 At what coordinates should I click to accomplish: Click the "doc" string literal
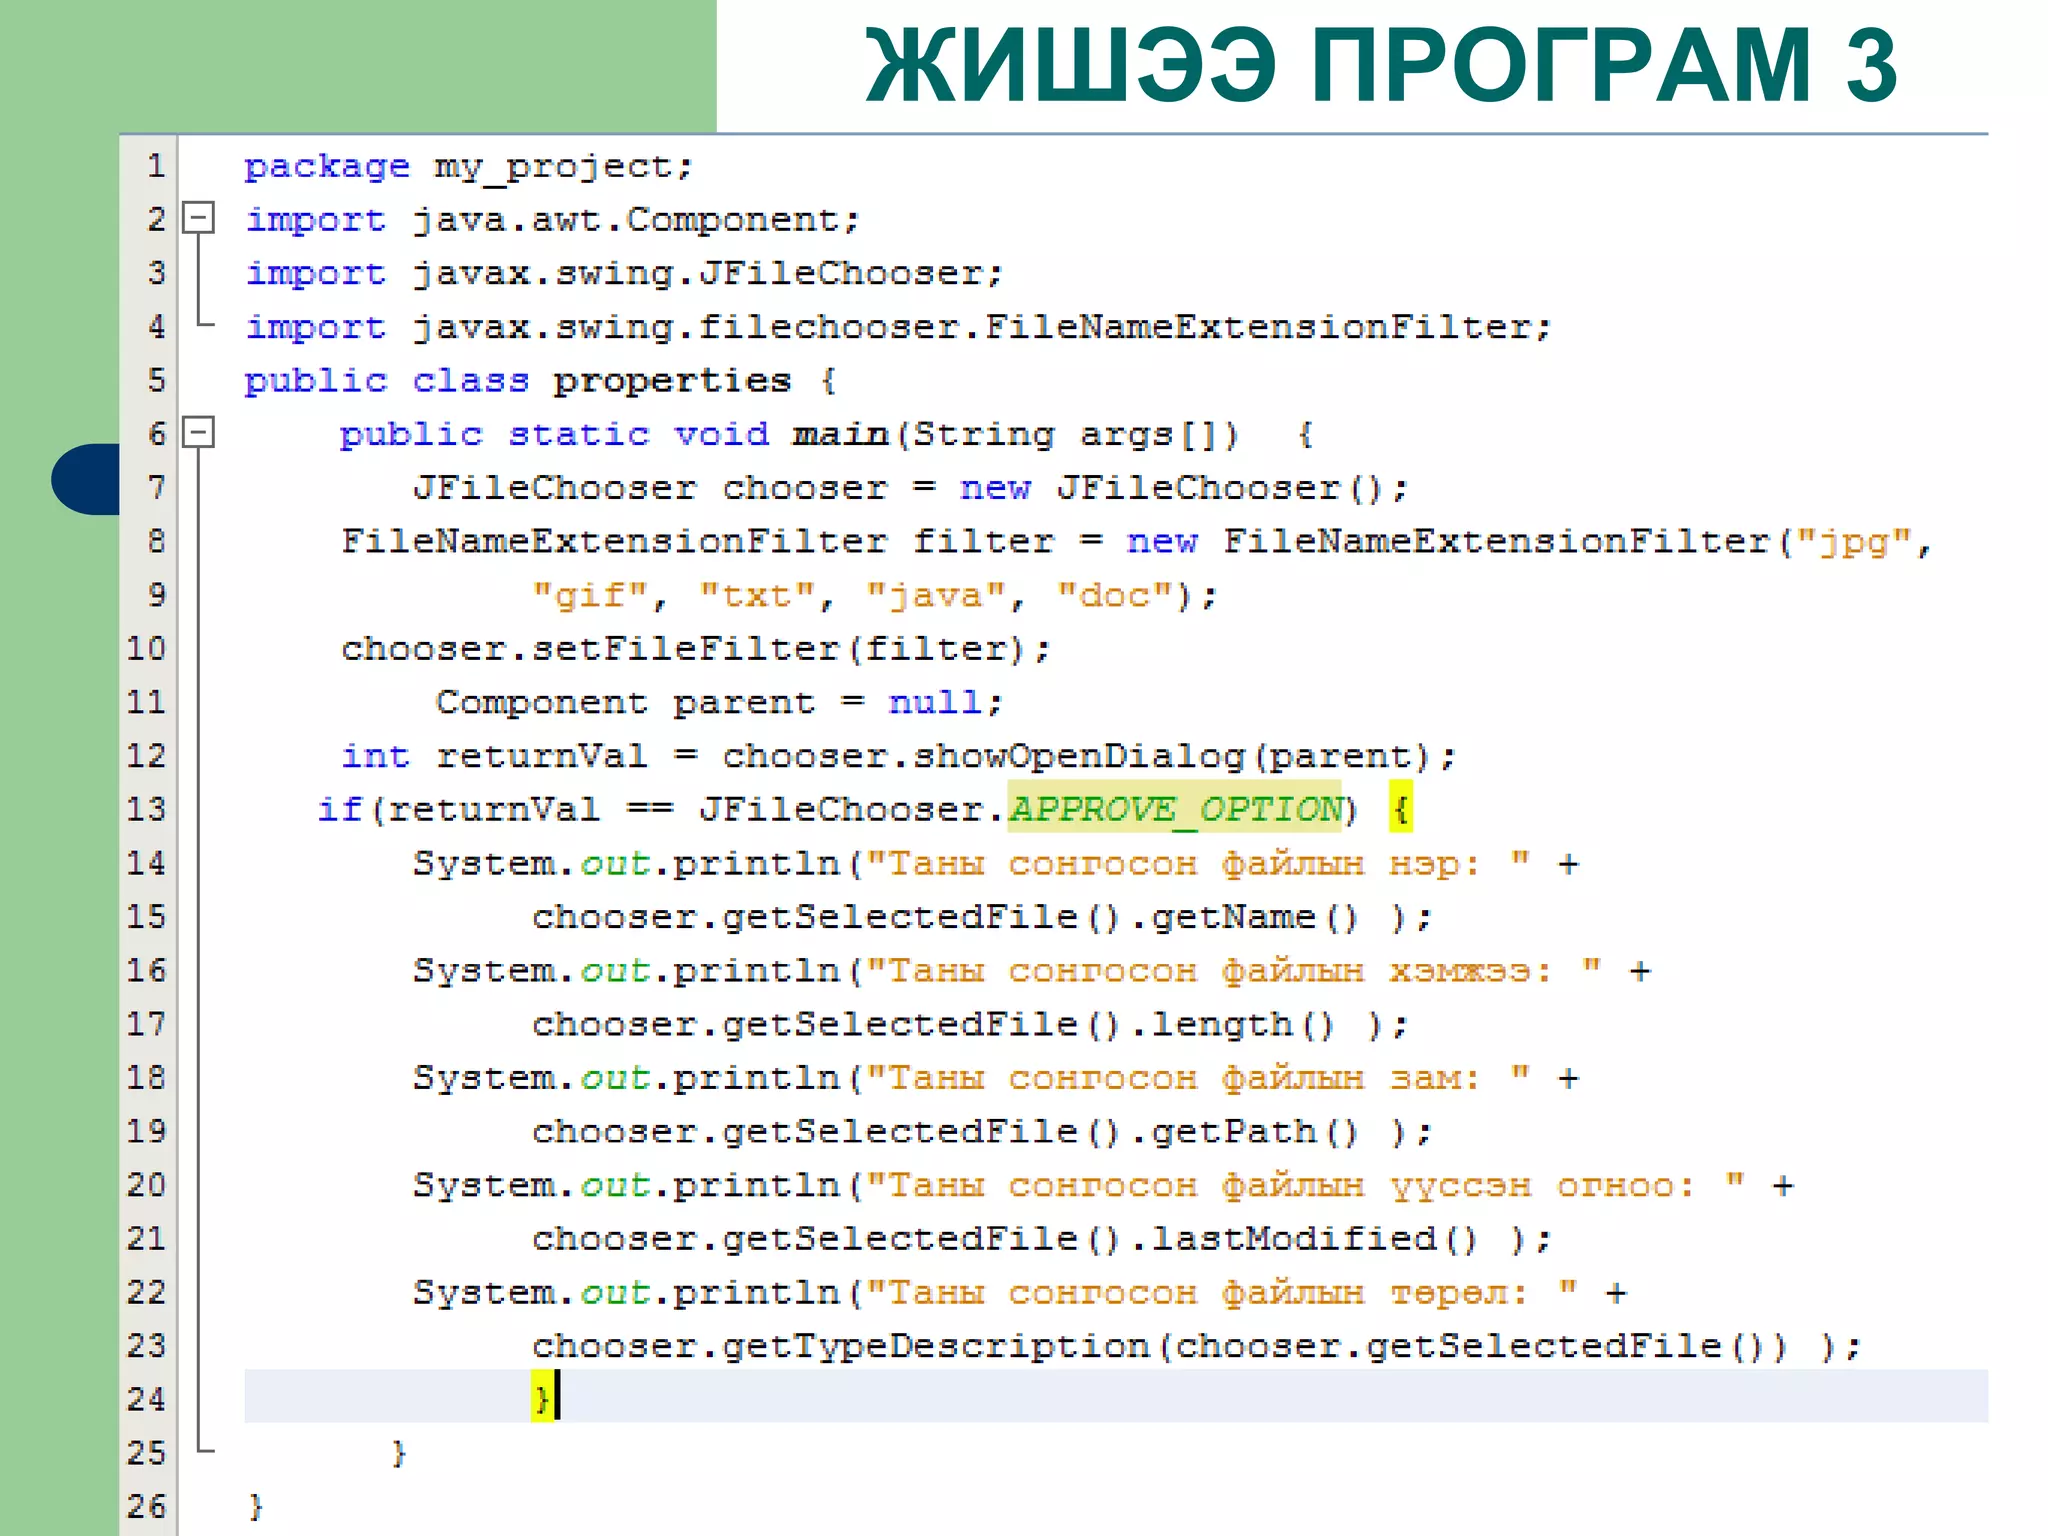(1114, 596)
